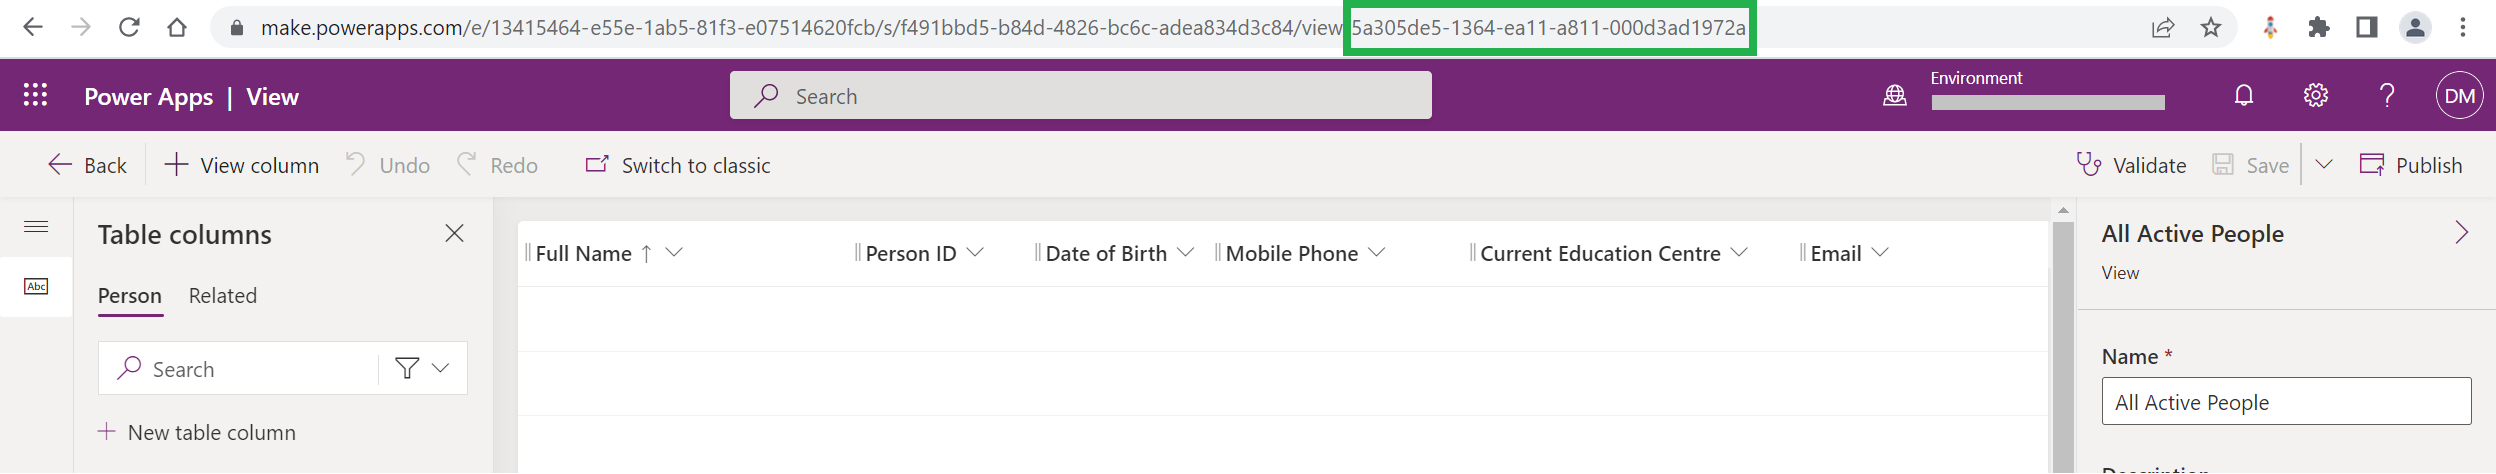Click the view Name input field
Image resolution: width=2496 pixels, height=474 pixels.
(2286, 401)
